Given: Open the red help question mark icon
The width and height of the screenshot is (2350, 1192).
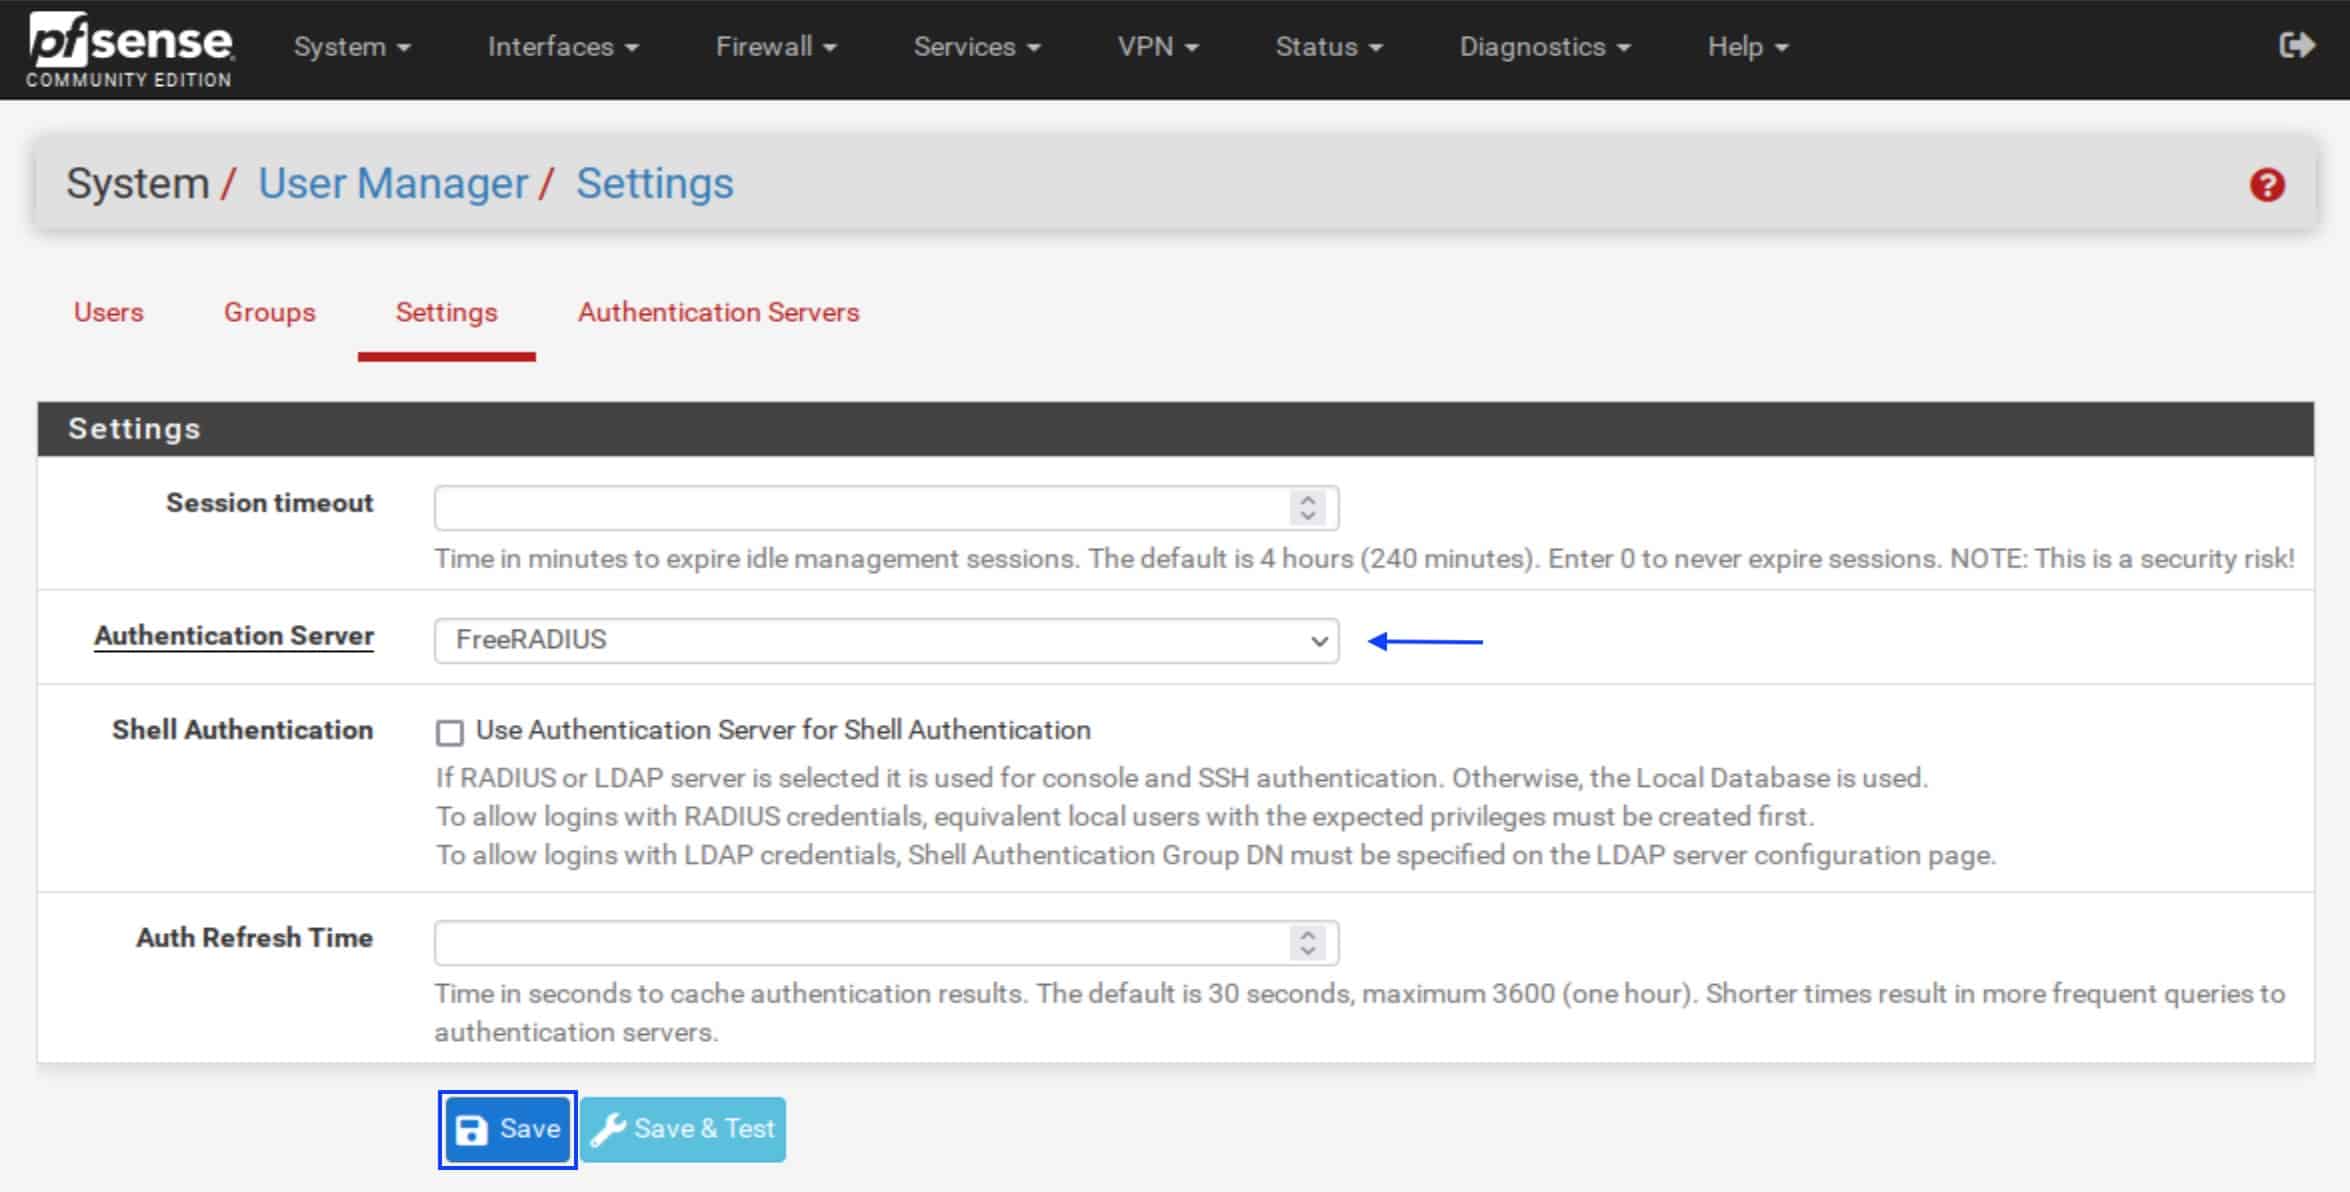Looking at the screenshot, I should pyautogui.click(x=2267, y=185).
